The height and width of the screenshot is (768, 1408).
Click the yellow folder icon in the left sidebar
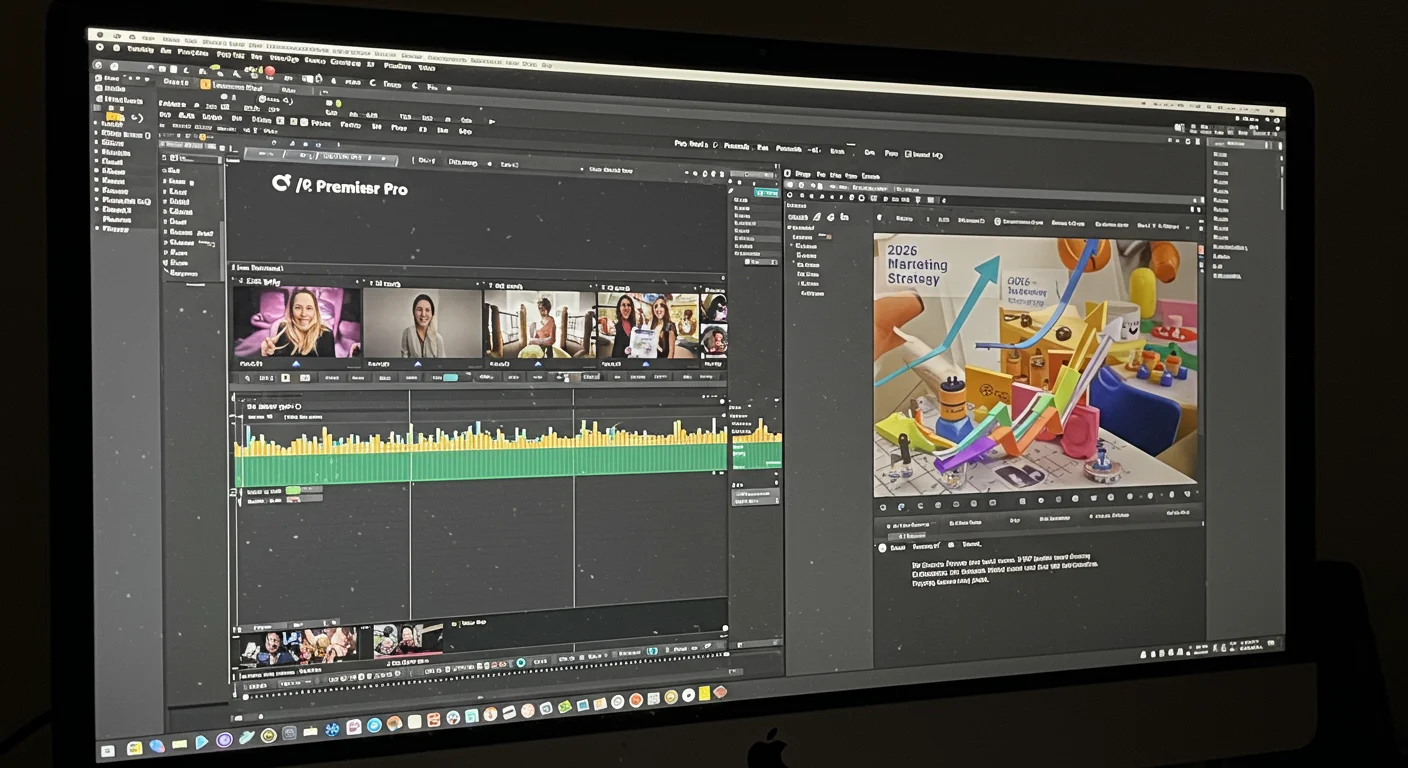click(116, 117)
